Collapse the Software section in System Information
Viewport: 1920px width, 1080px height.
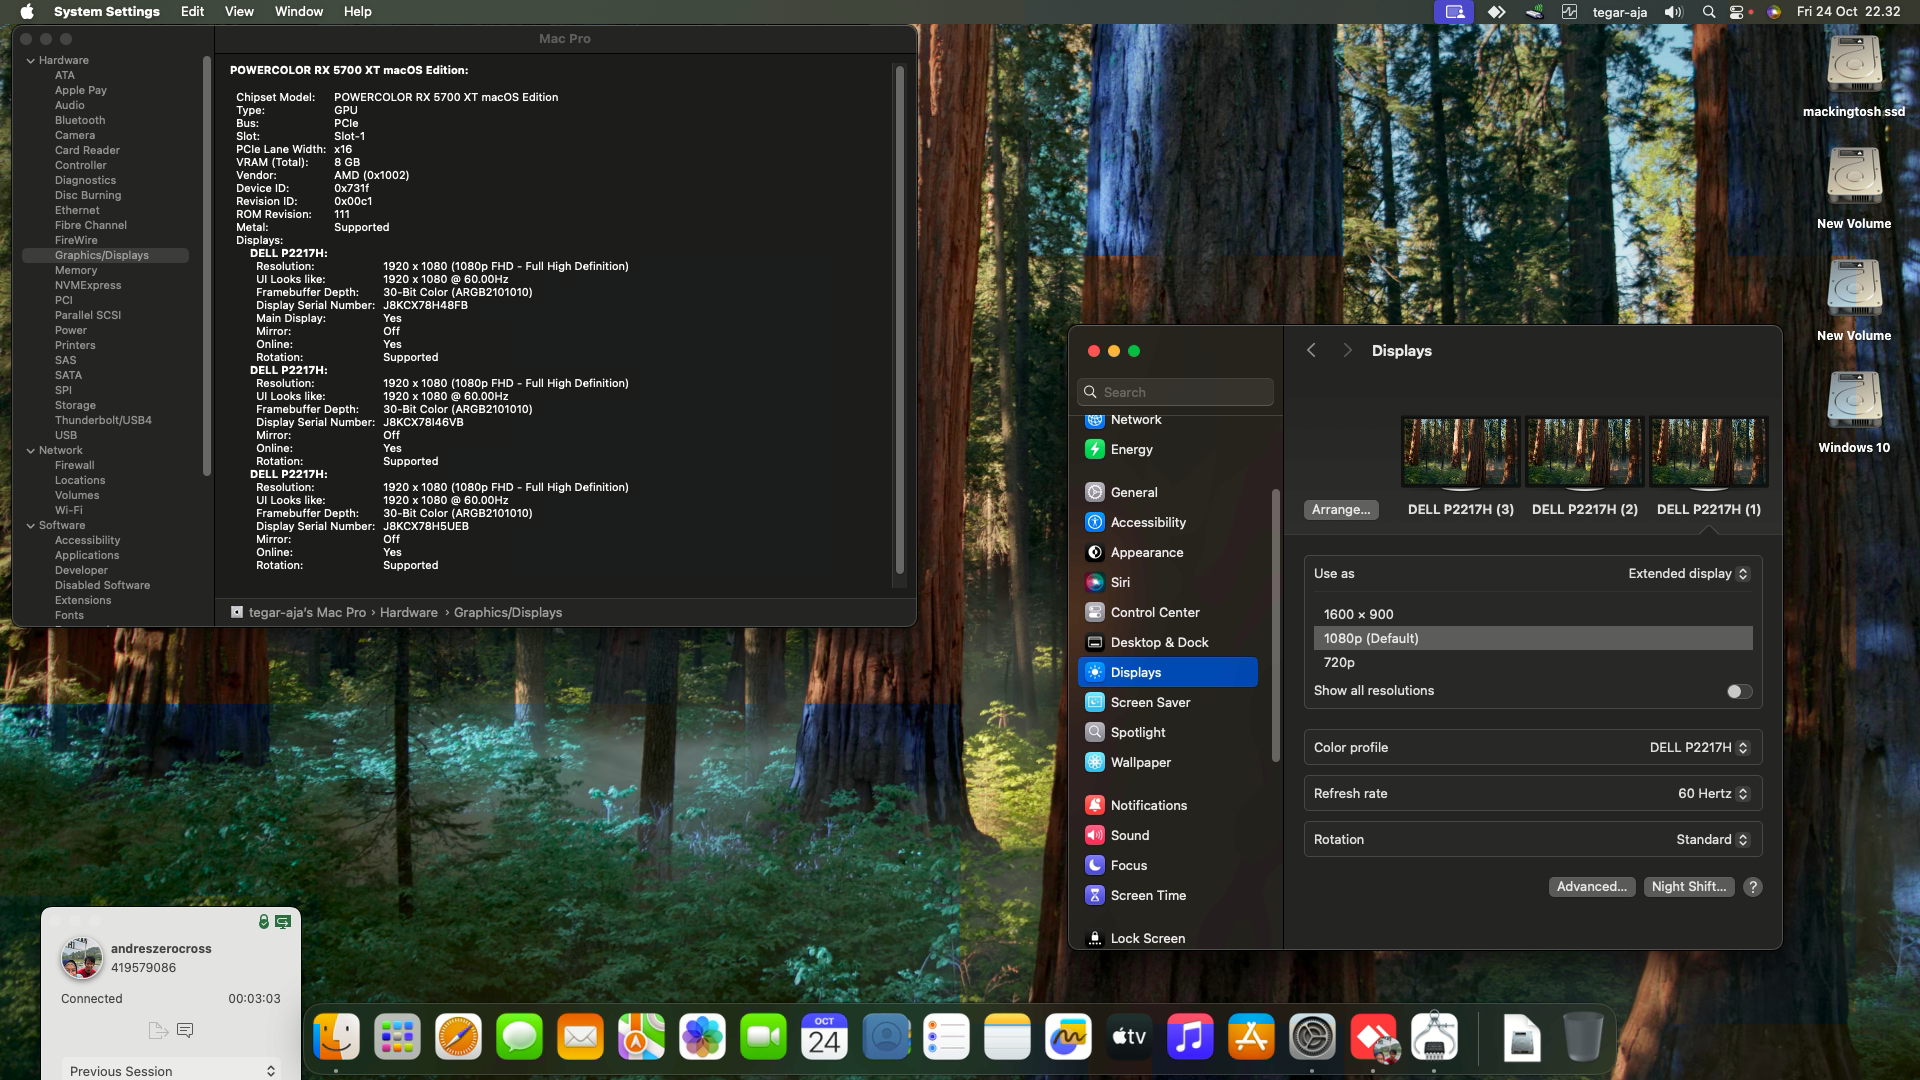click(31, 526)
